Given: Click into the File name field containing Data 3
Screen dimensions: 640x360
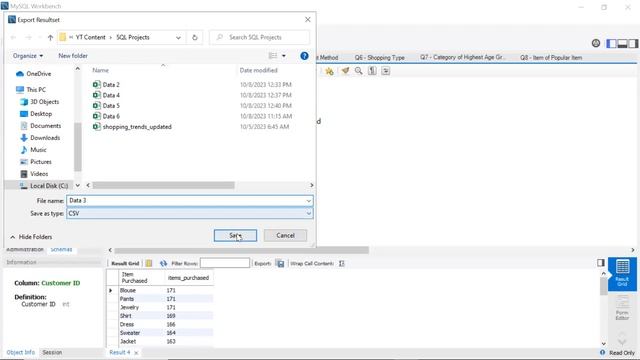Looking at the screenshot, I should click(x=186, y=201).
